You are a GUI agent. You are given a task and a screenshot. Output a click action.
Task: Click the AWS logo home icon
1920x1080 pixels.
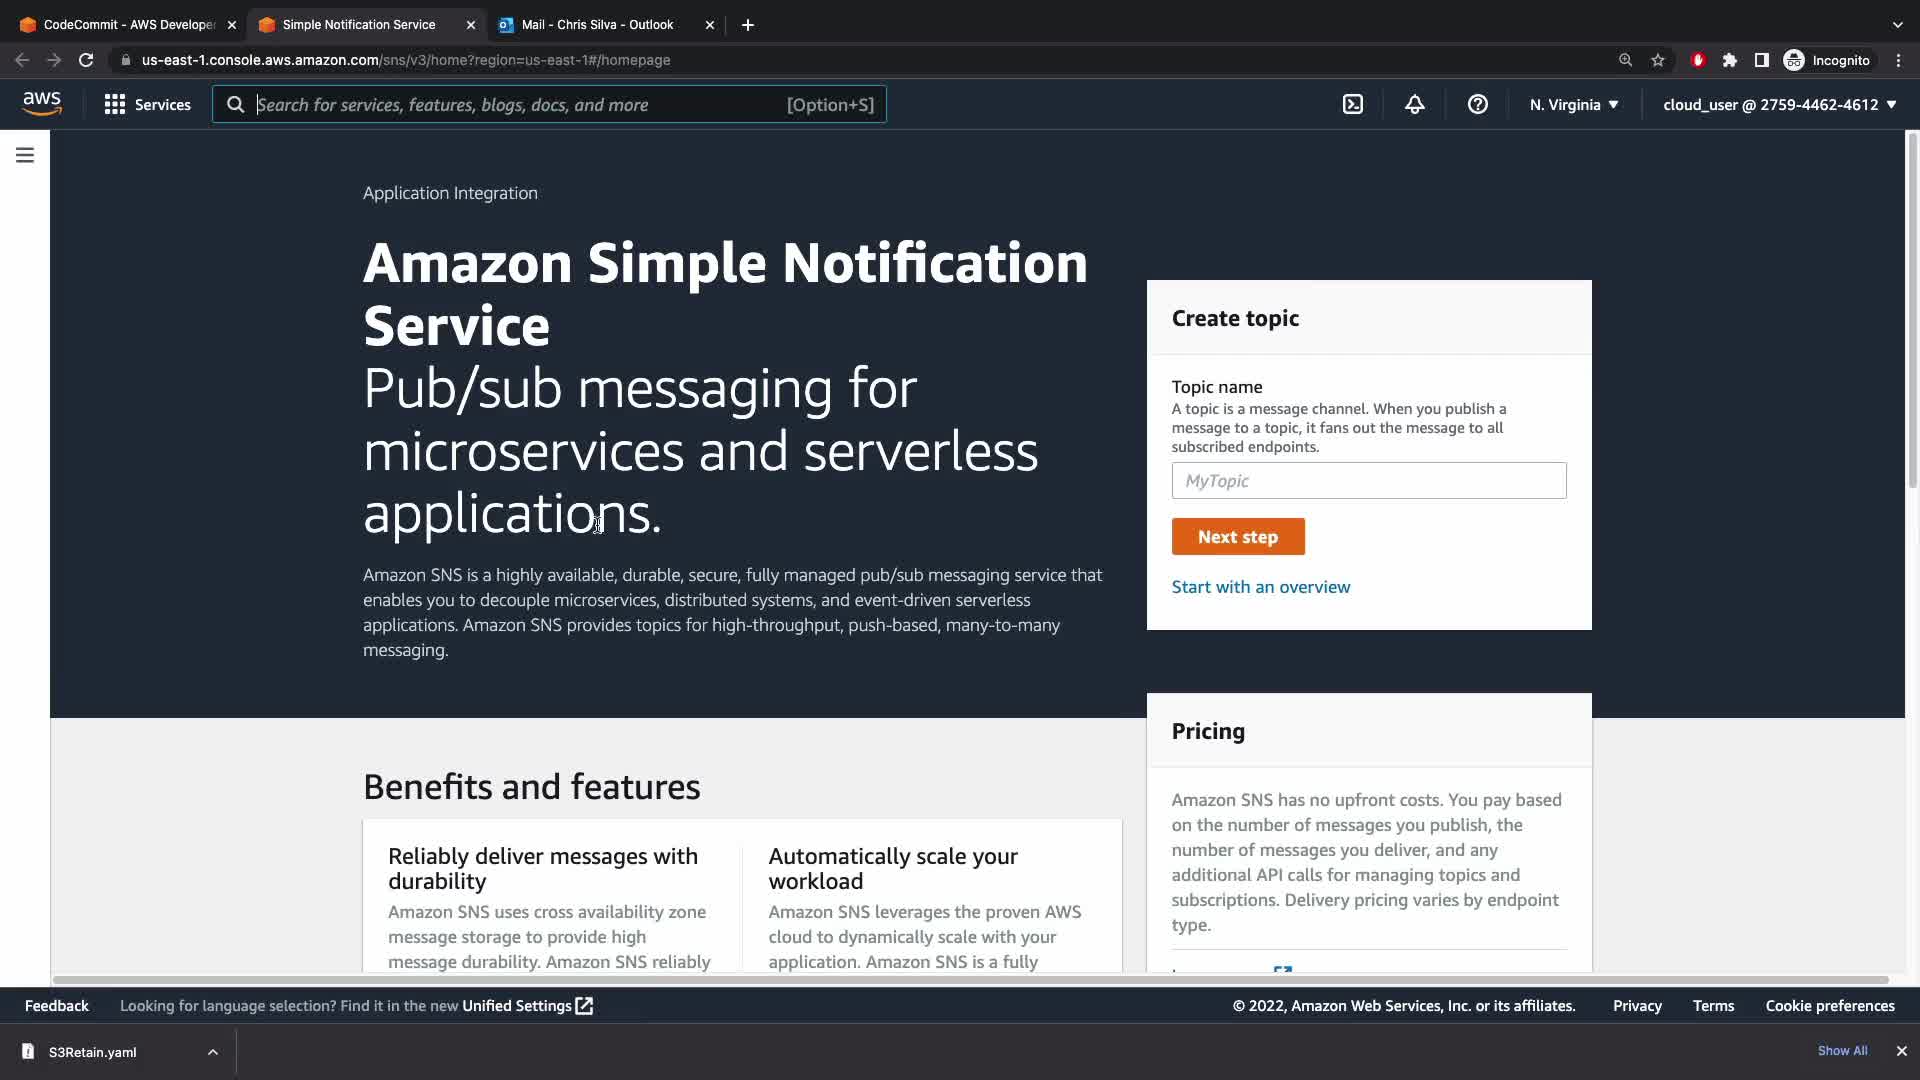tap(42, 103)
